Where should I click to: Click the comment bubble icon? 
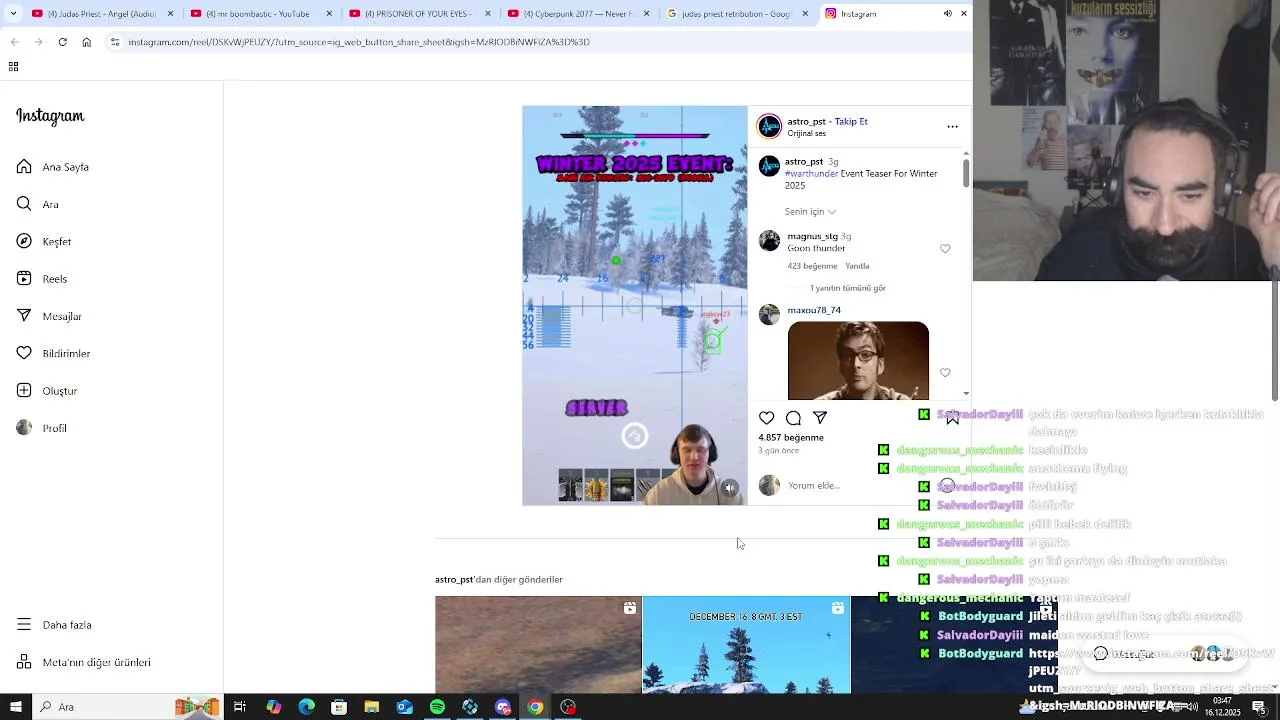point(793,418)
